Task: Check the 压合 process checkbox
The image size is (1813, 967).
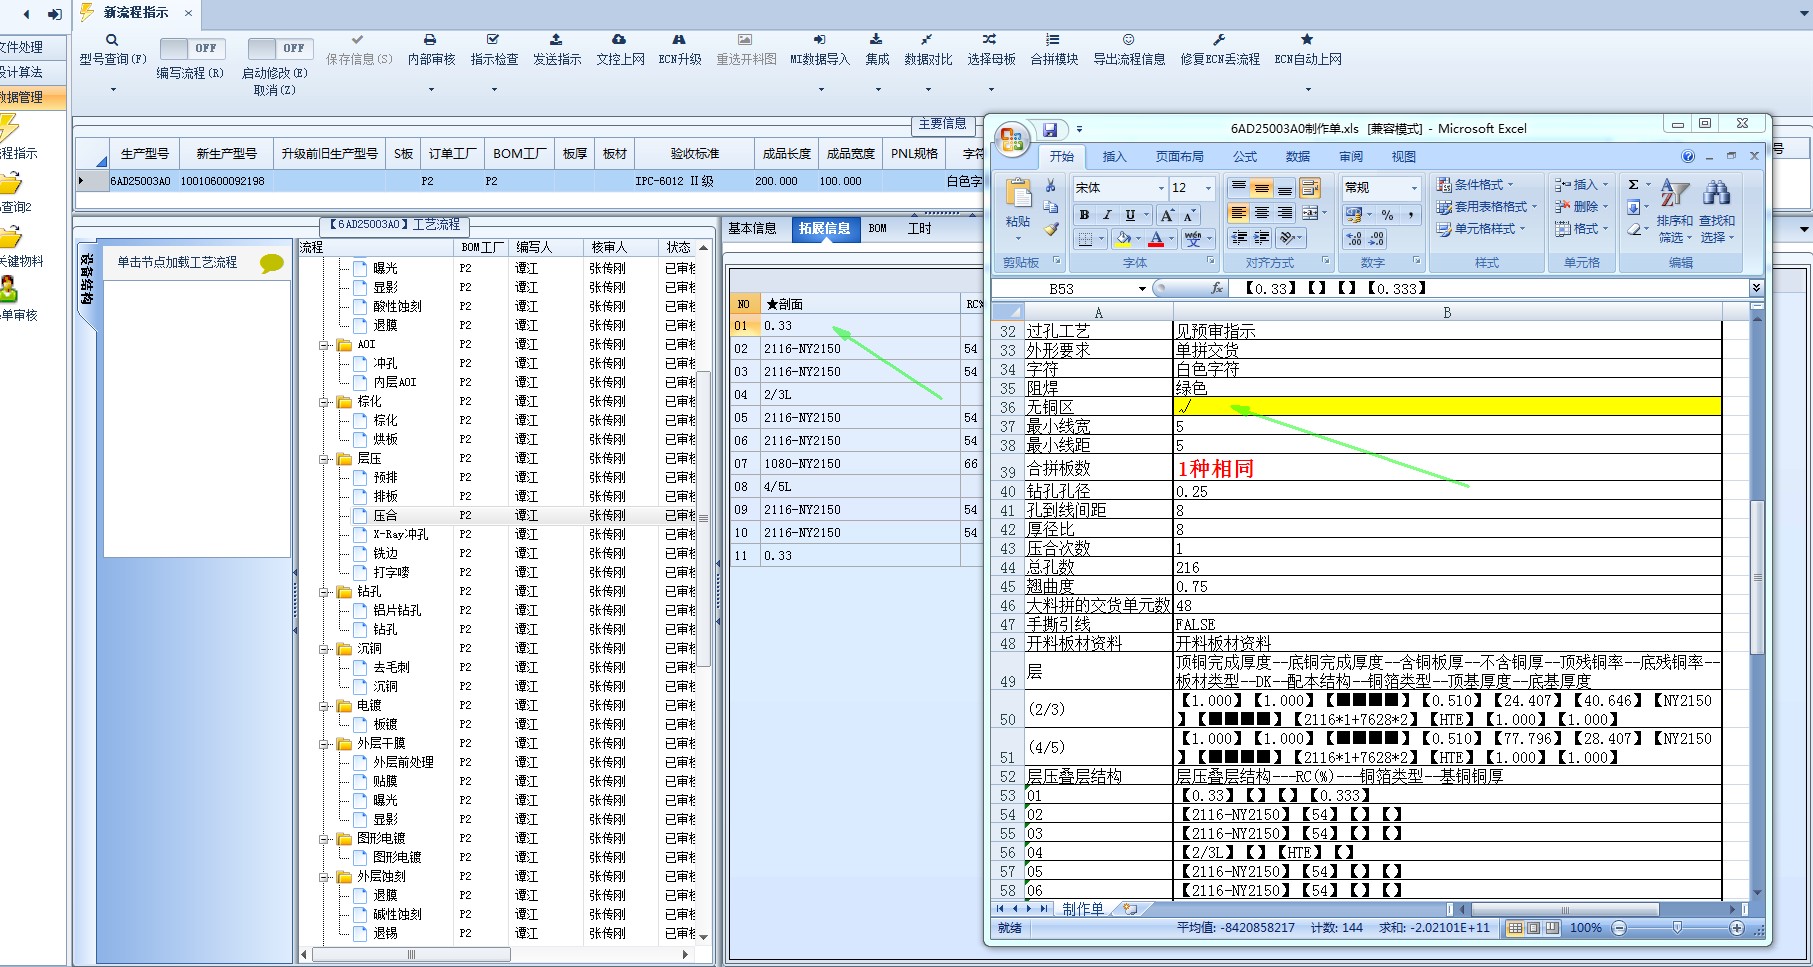Action: coord(359,516)
